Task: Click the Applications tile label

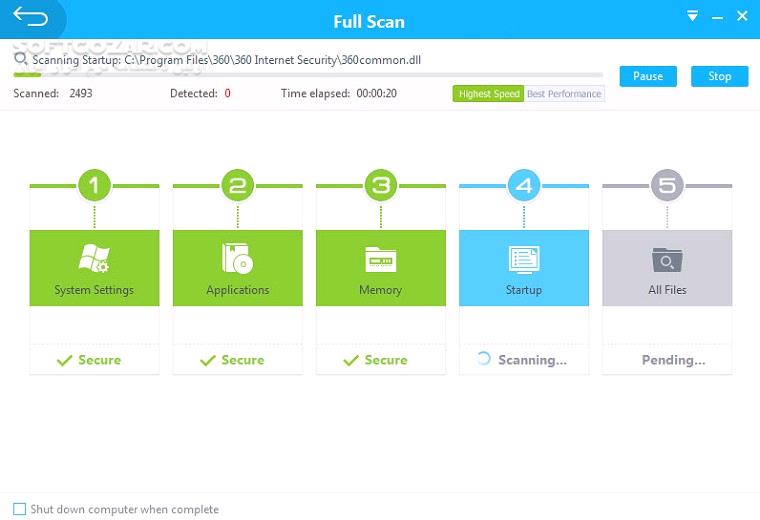Action: point(238,290)
